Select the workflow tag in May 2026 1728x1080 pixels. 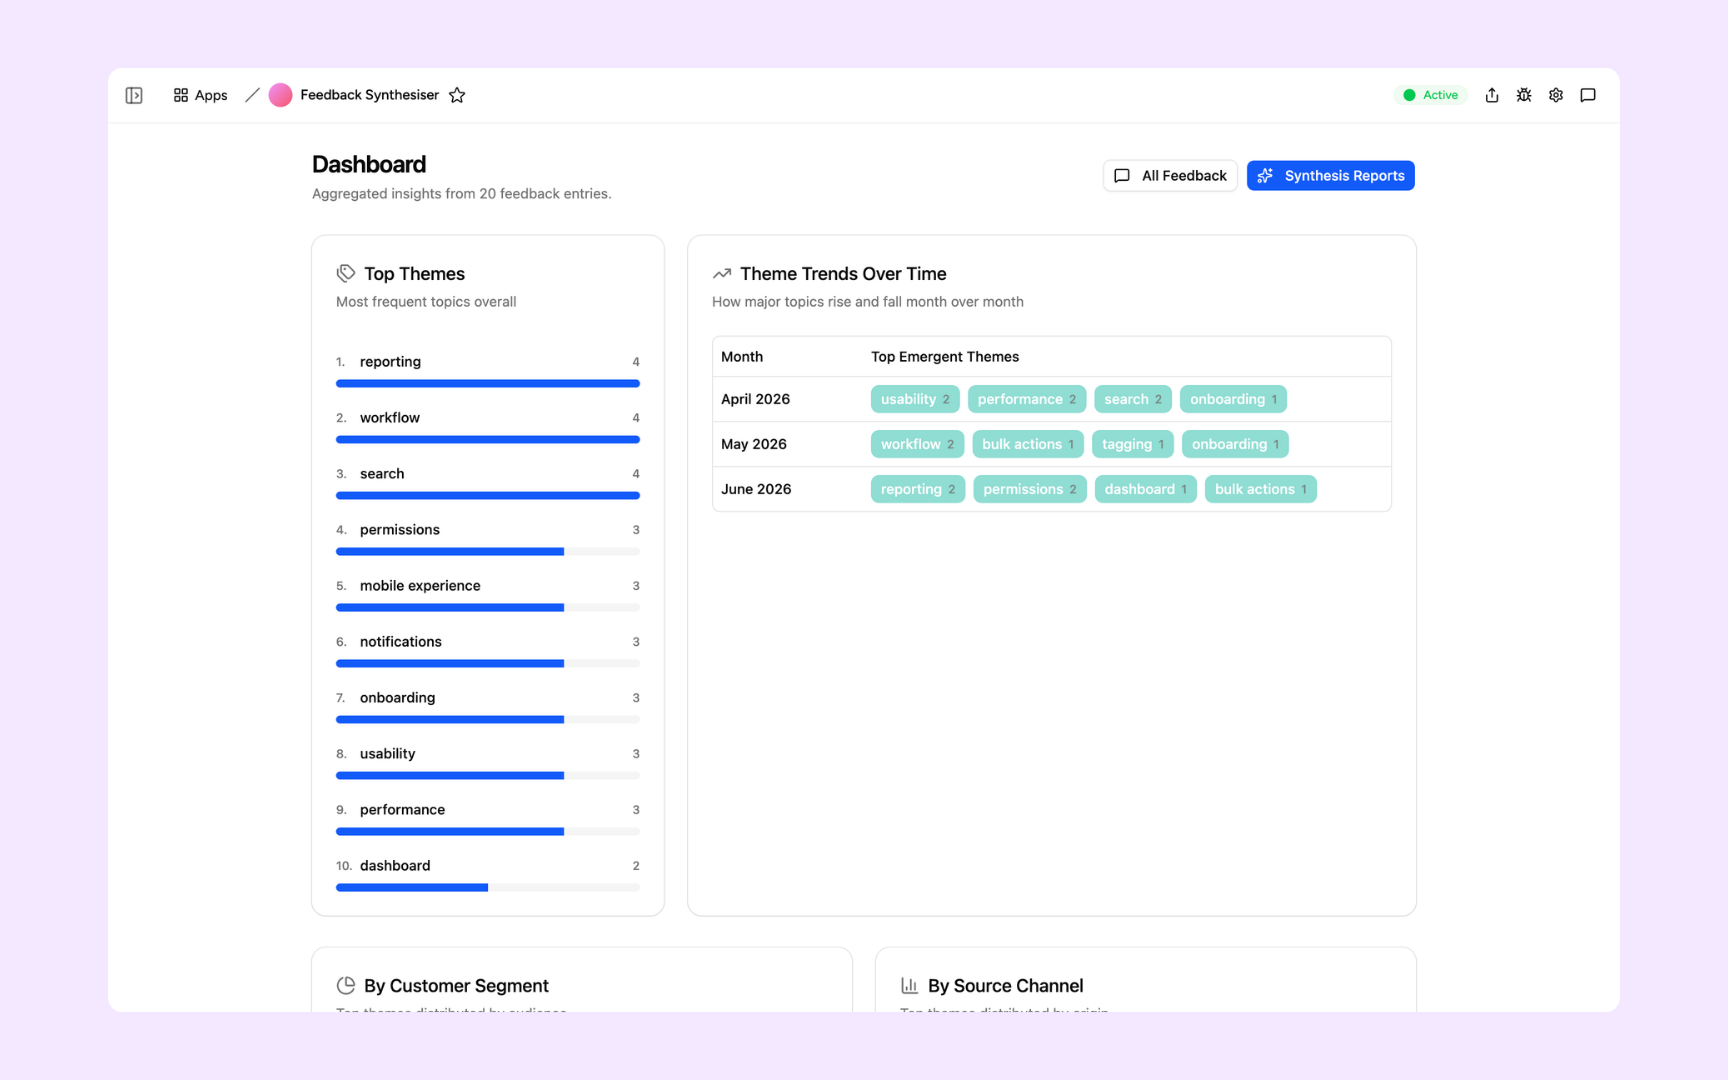(917, 444)
